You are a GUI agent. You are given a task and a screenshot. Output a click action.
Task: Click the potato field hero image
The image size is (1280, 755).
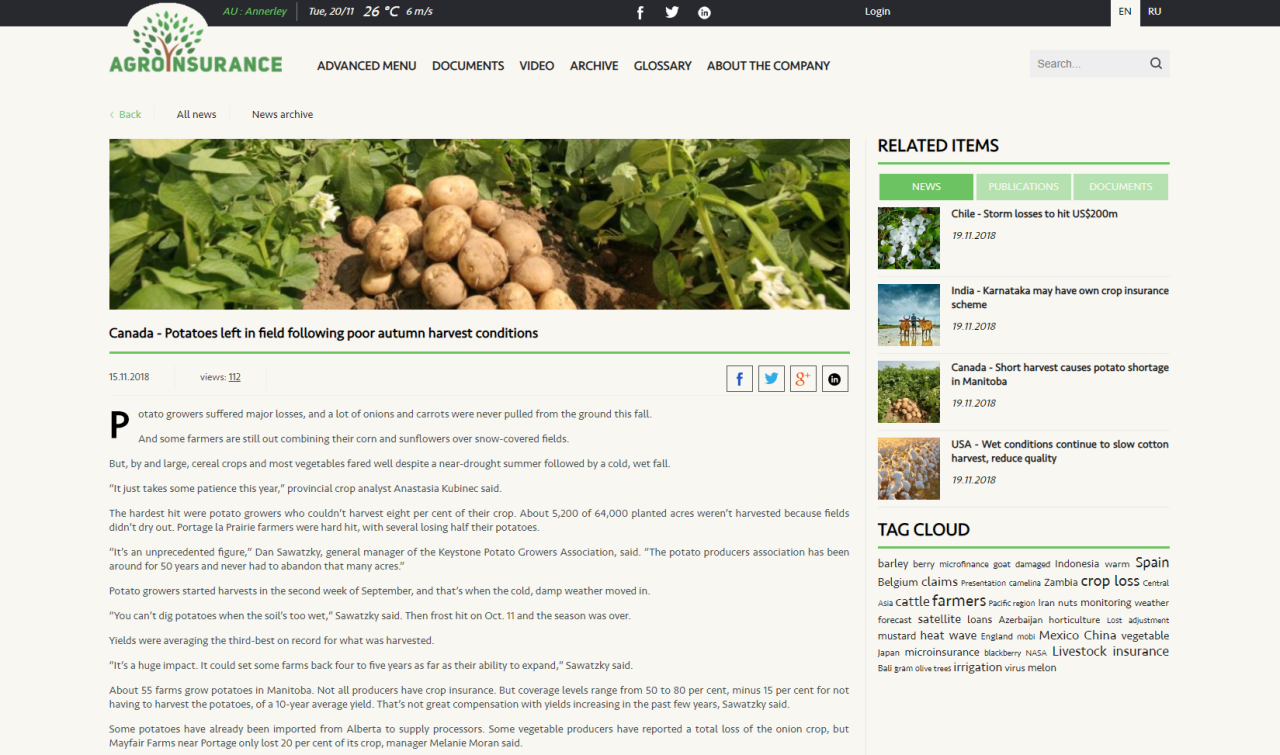click(479, 224)
